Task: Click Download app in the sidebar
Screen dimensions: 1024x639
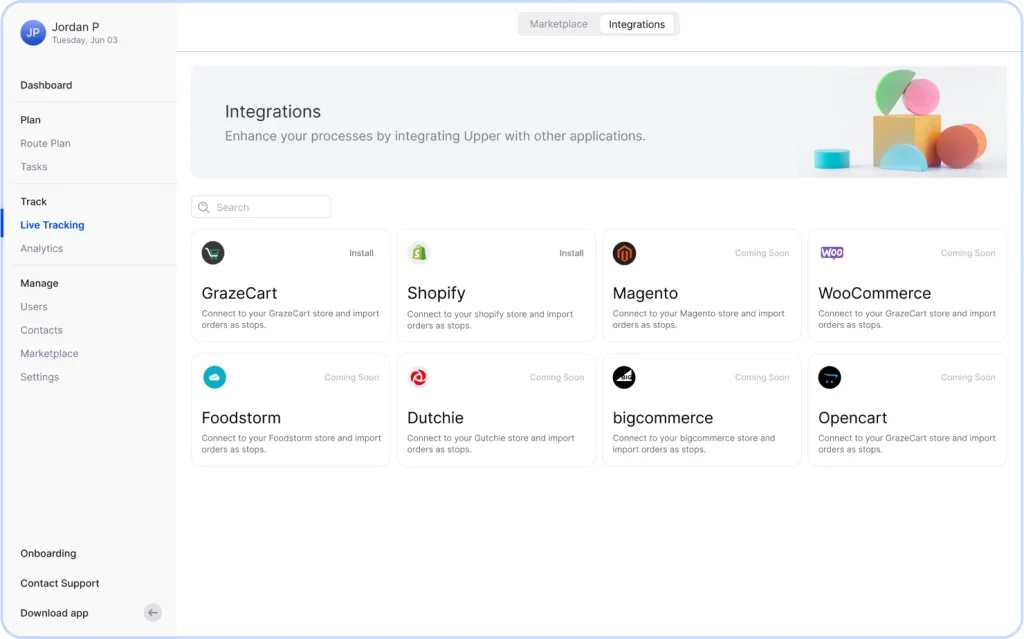Action: tap(54, 613)
